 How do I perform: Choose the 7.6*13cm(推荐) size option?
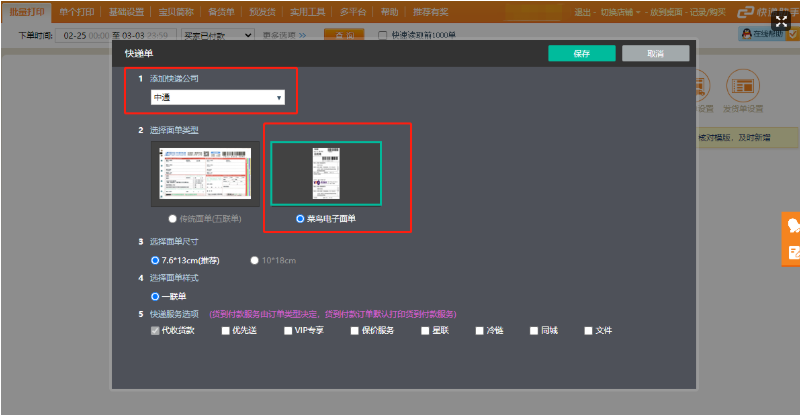(155, 260)
